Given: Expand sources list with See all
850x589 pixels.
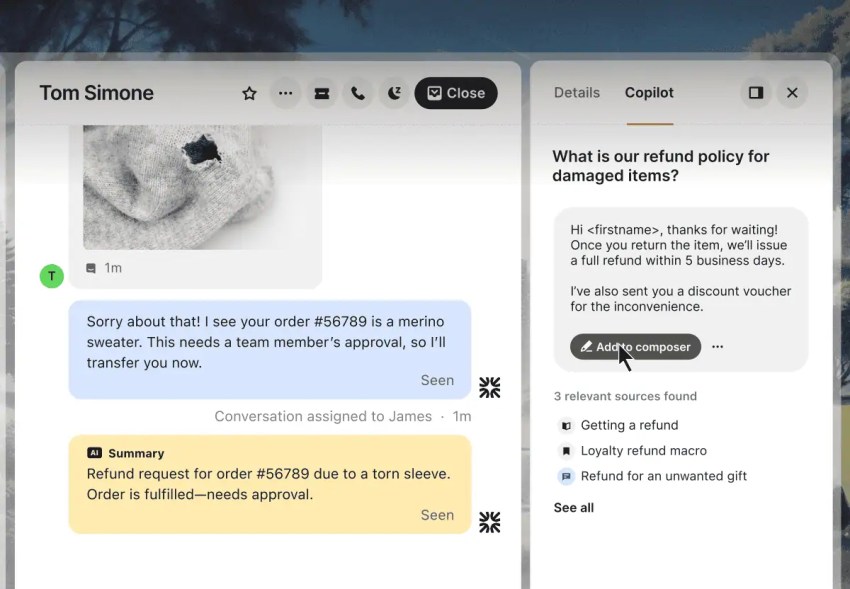Looking at the screenshot, I should coord(574,508).
